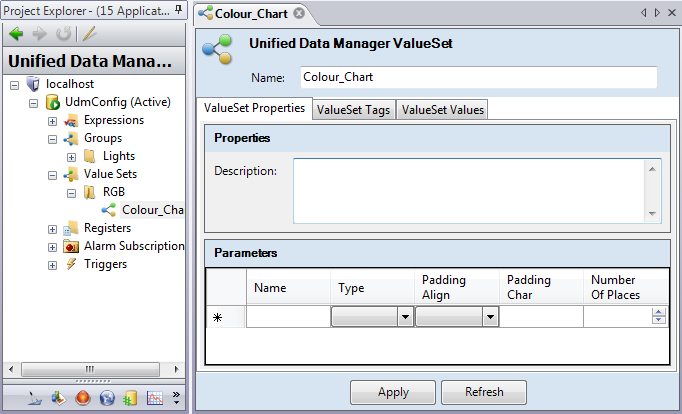Click the Padding Char cell

coord(541,317)
